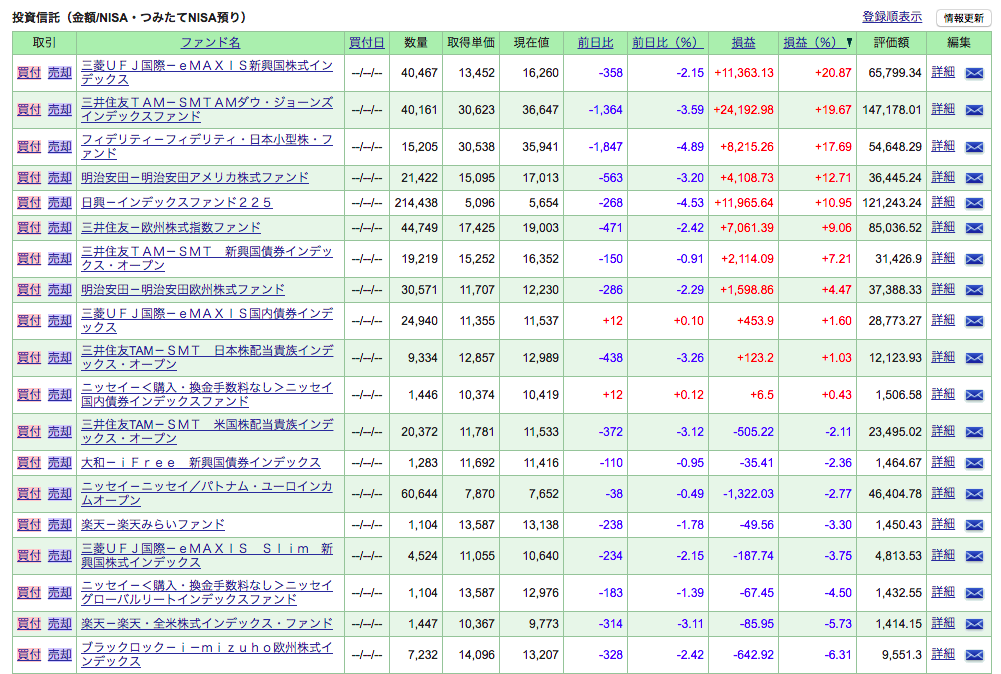Click 買付 for 楽天－楽天みらいファンド
This screenshot has height=674, width=1001.
29,525
